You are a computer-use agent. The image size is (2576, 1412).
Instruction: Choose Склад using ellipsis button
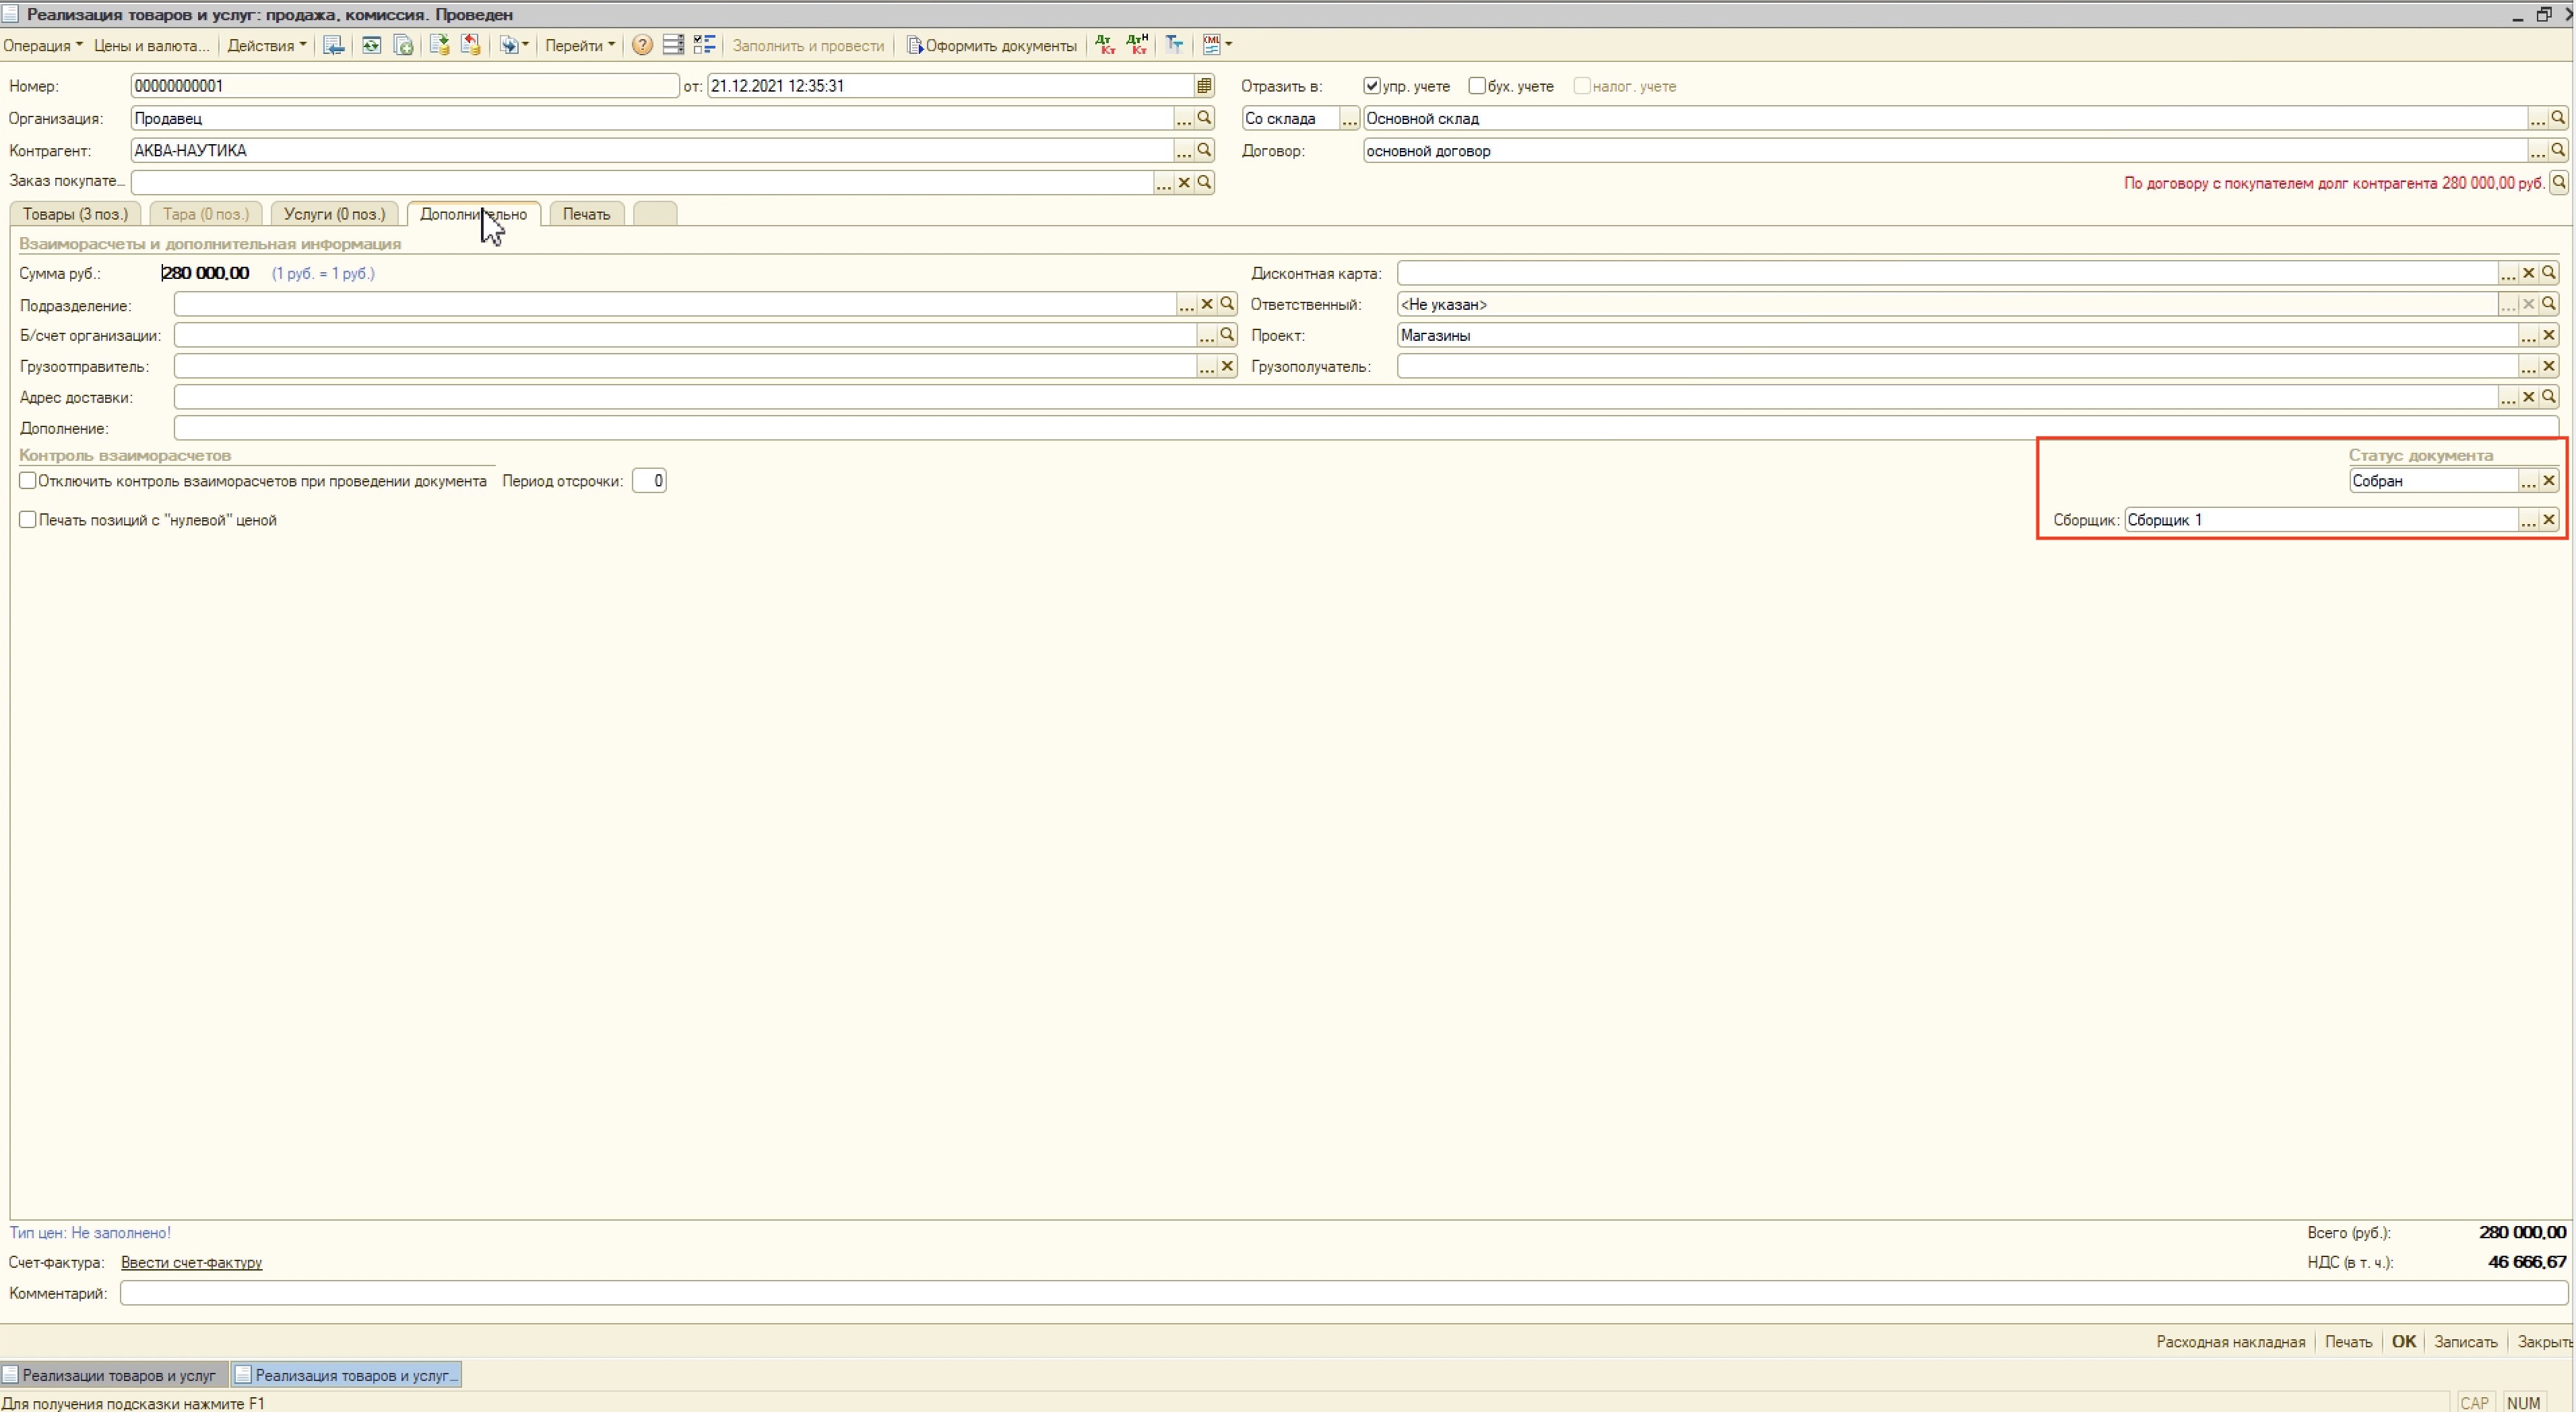coord(2538,118)
